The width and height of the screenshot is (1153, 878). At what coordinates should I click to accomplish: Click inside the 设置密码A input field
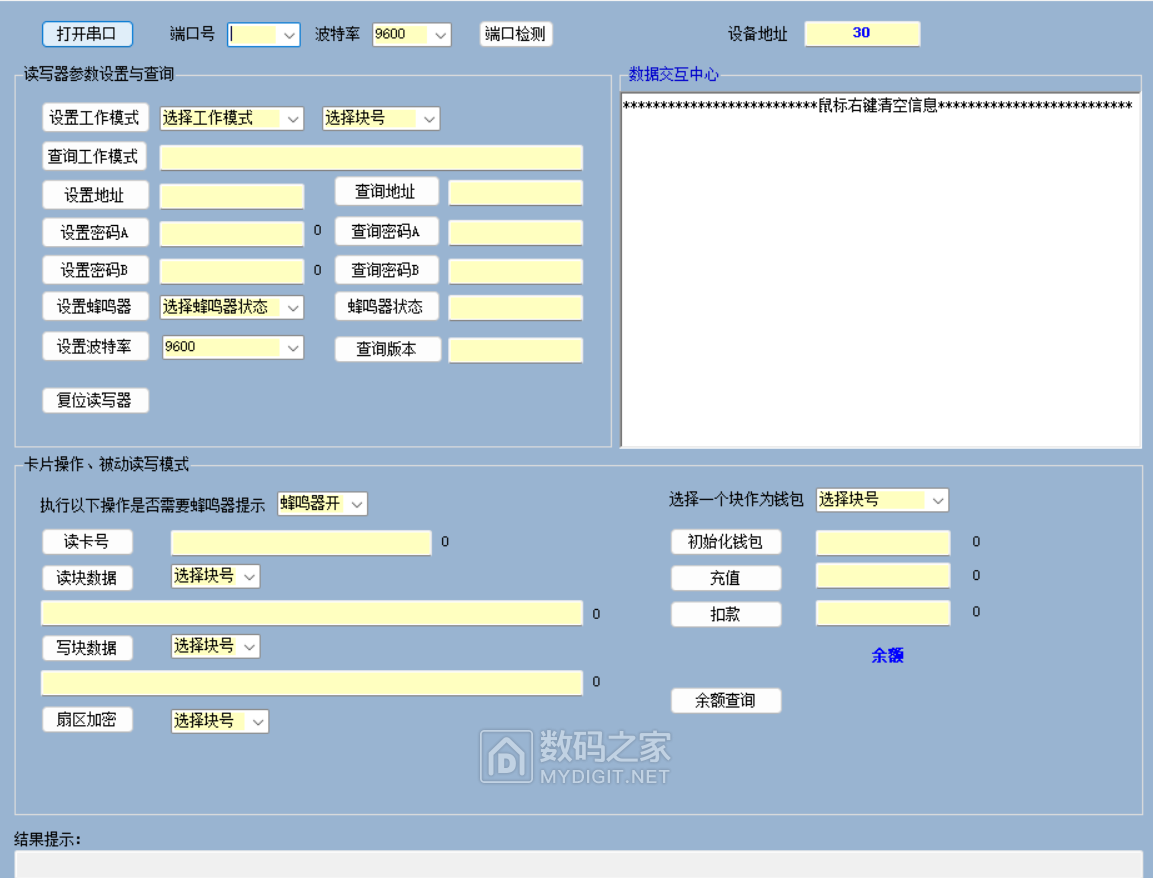231,232
